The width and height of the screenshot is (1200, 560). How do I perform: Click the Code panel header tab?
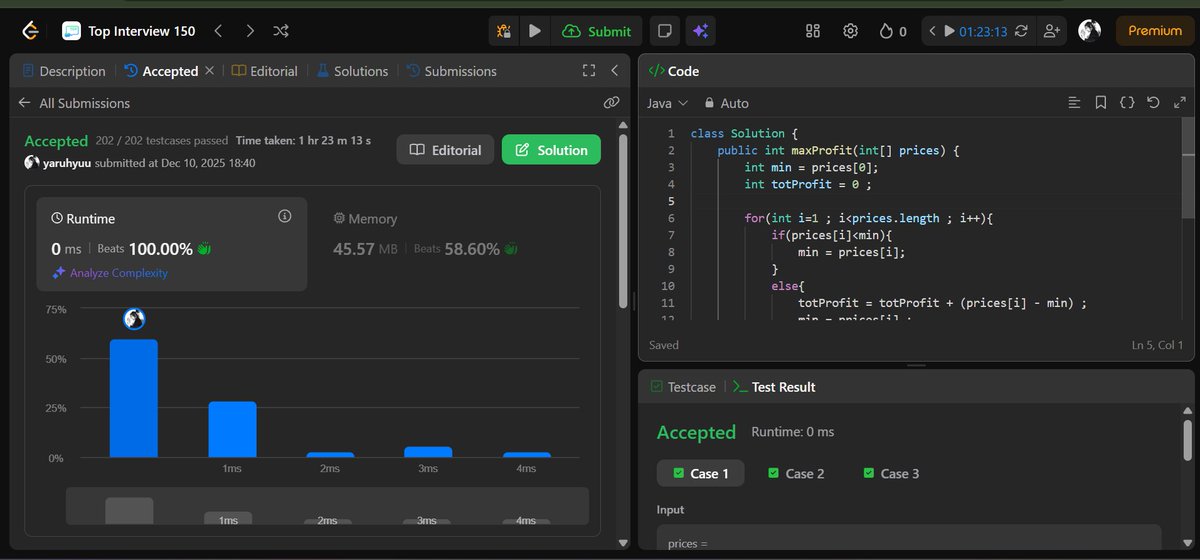(x=675, y=71)
